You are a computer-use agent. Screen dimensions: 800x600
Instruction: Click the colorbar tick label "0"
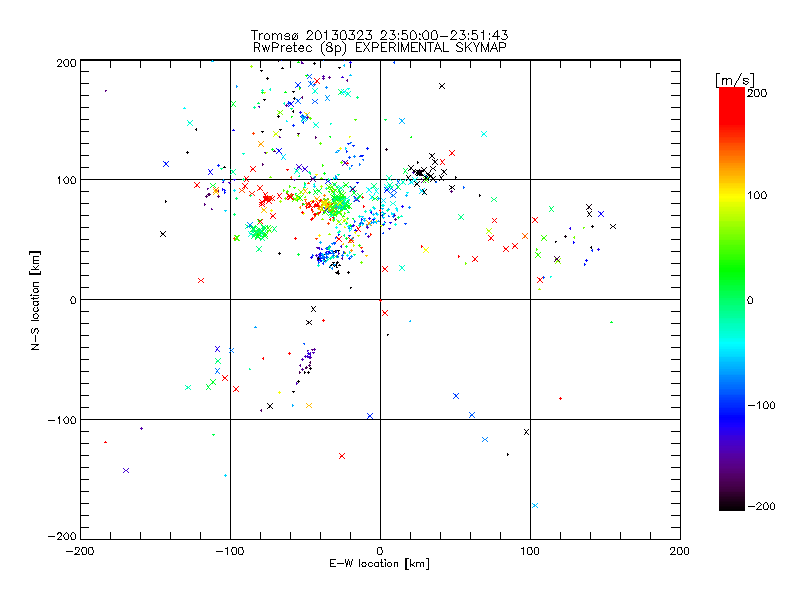point(750,301)
